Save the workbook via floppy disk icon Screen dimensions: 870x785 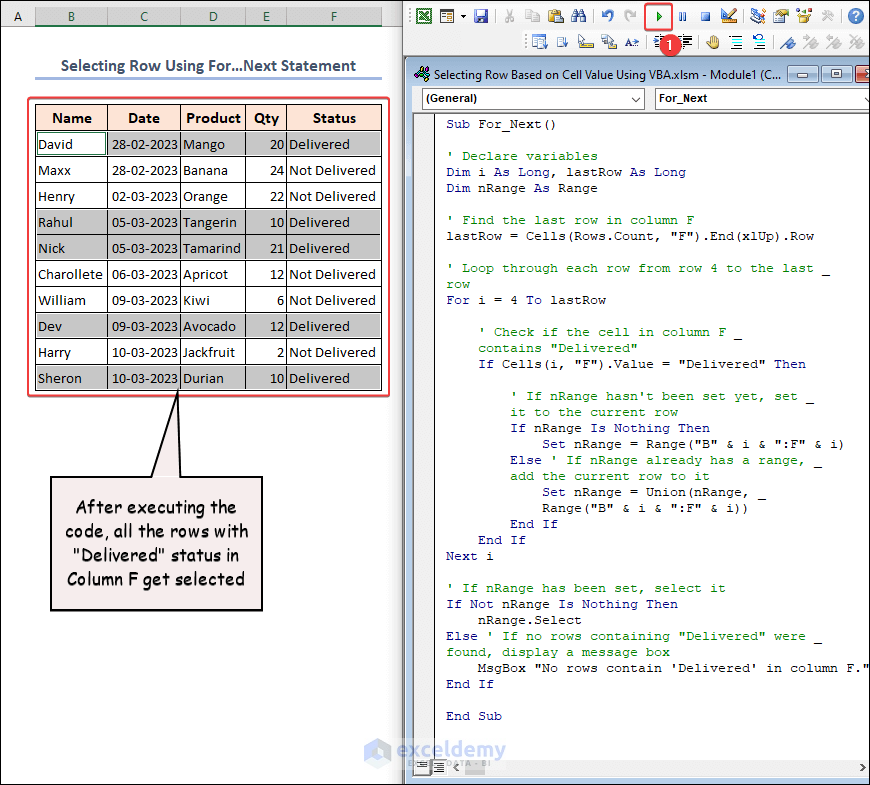pyautogui.click(x=481, y=16)
